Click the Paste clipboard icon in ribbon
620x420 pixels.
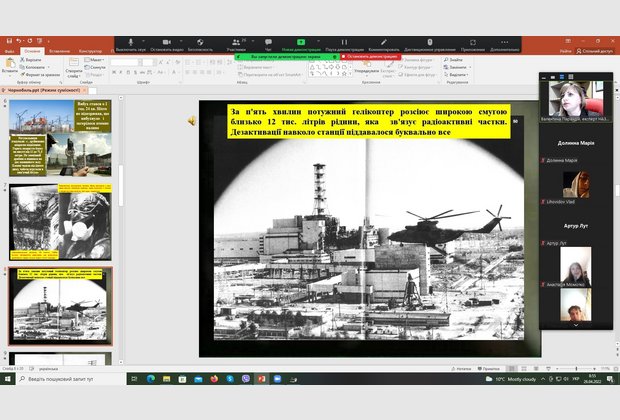(10, 64)
